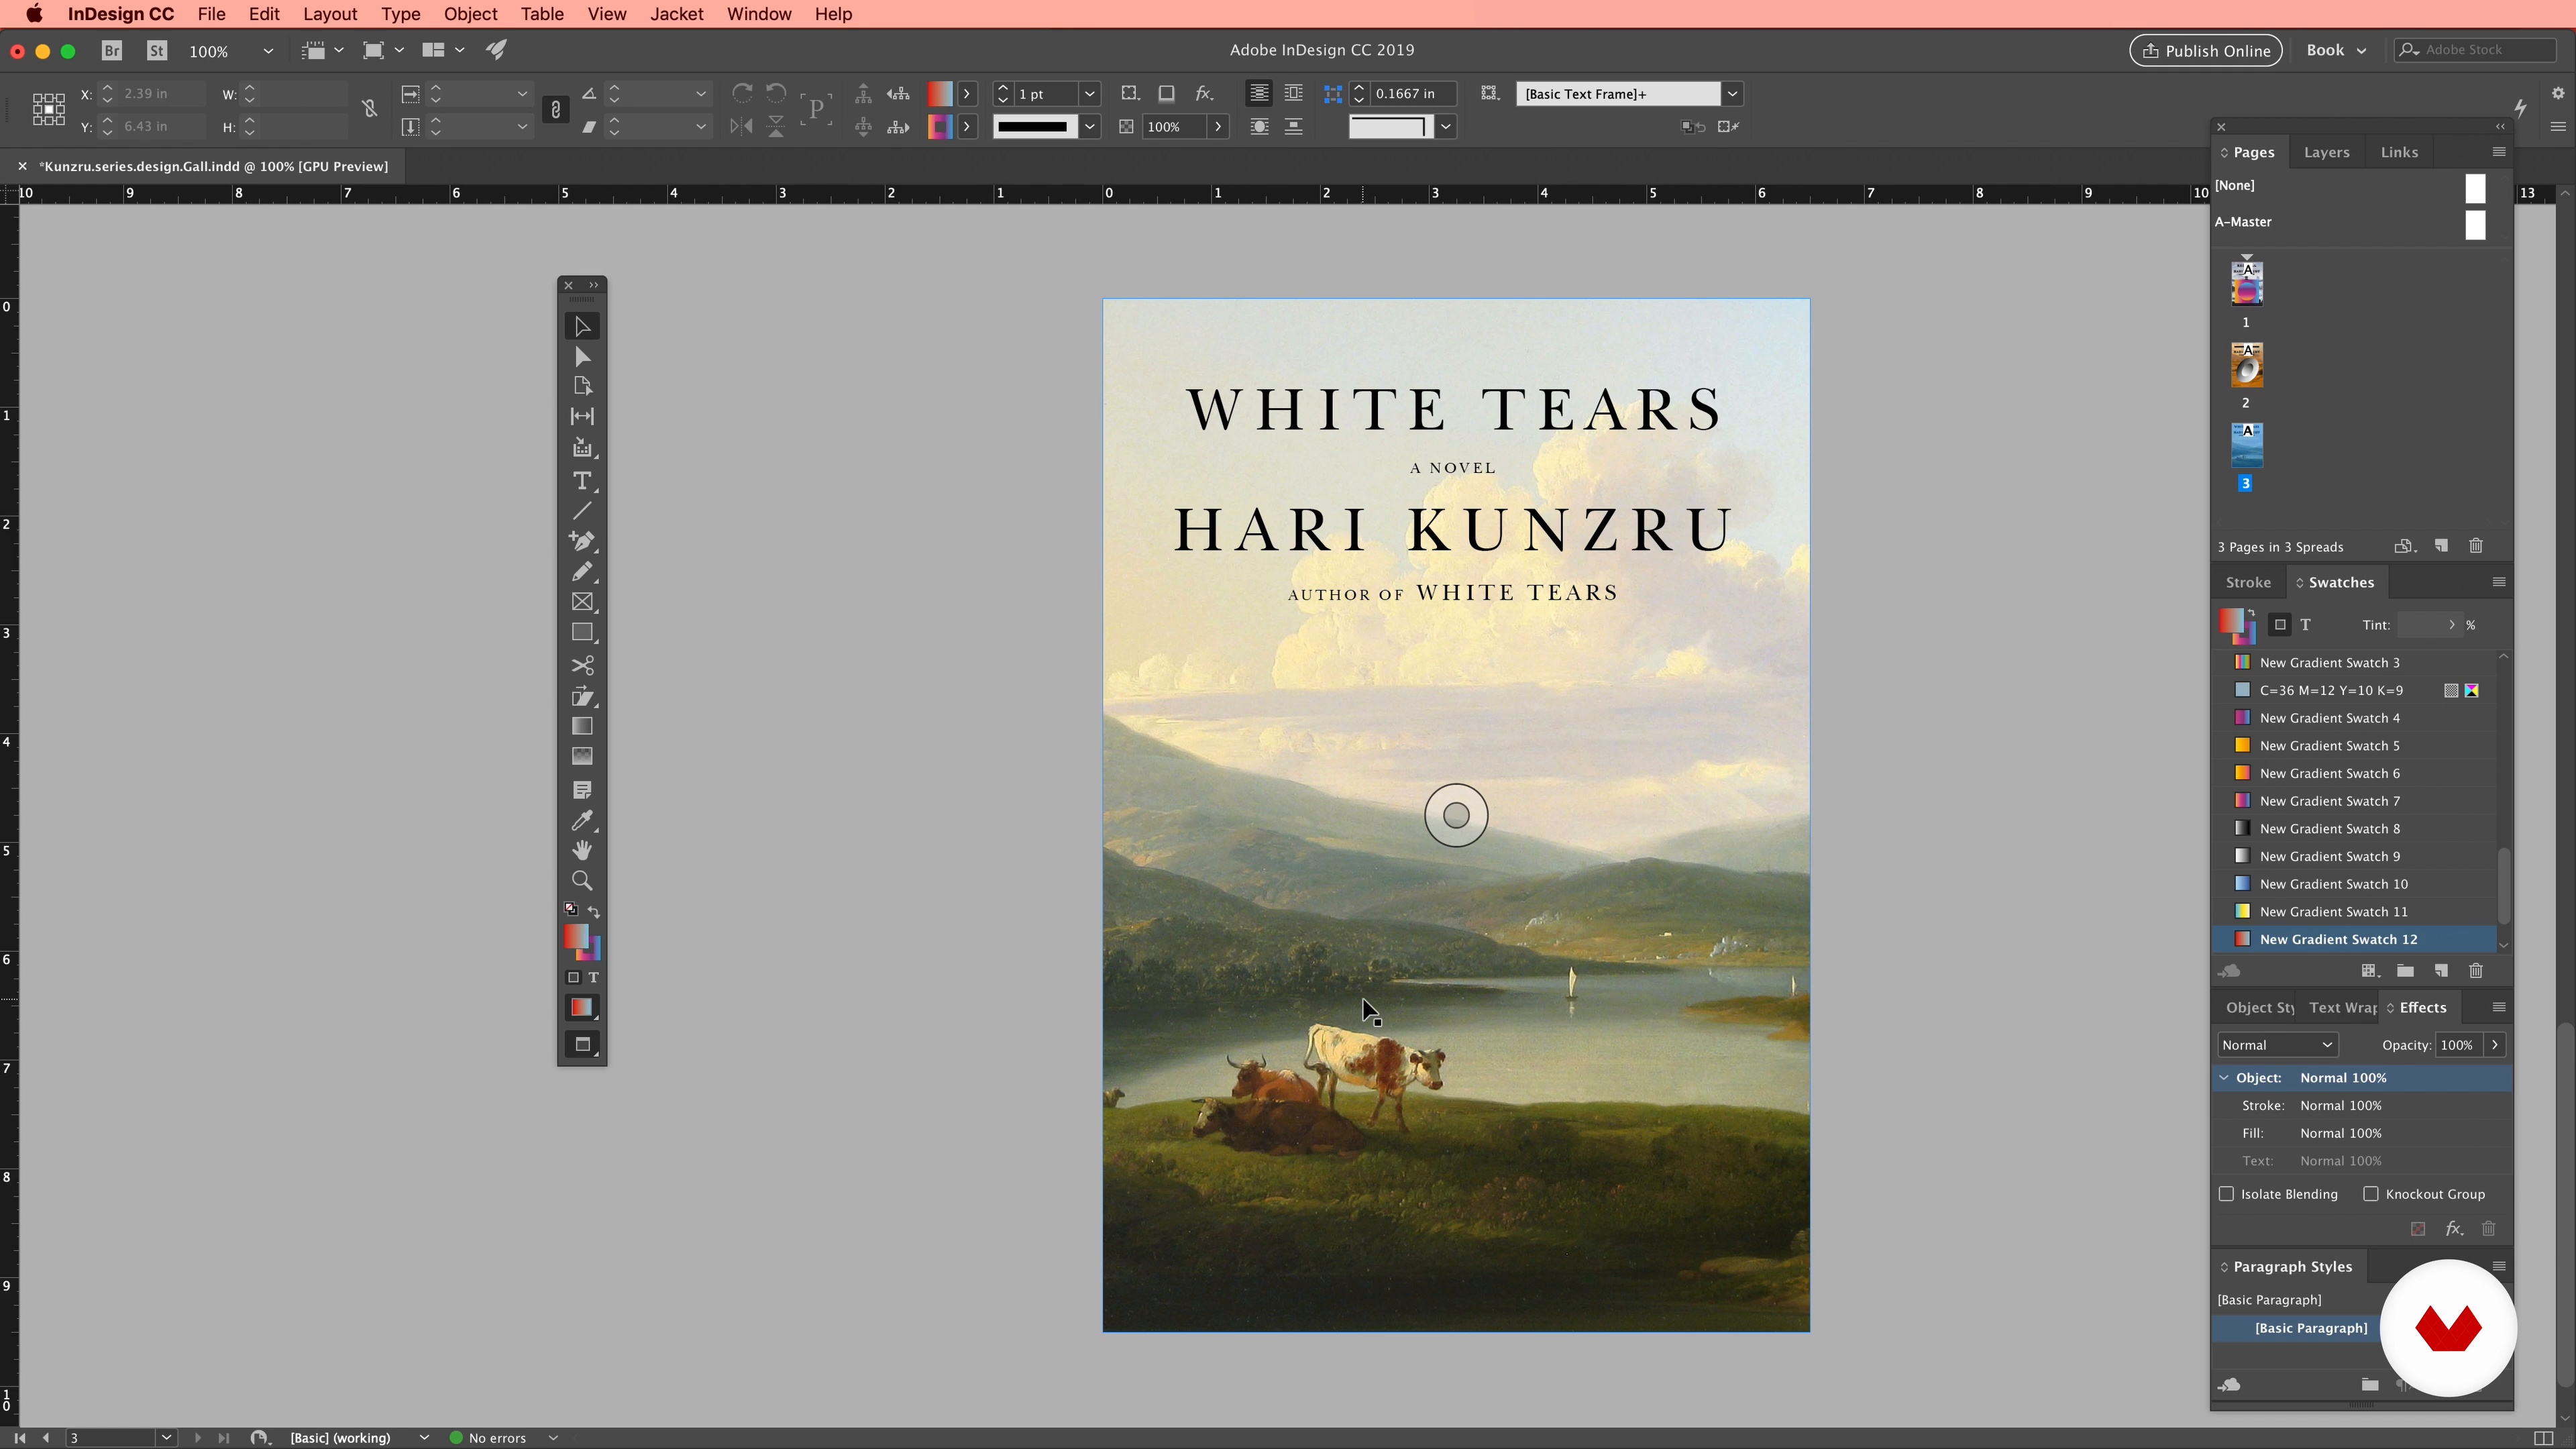The height and width of the screenshot is (1449, 2576).
Task: Select page 2 thumbnail in Pages panel
Action: 2247,365
